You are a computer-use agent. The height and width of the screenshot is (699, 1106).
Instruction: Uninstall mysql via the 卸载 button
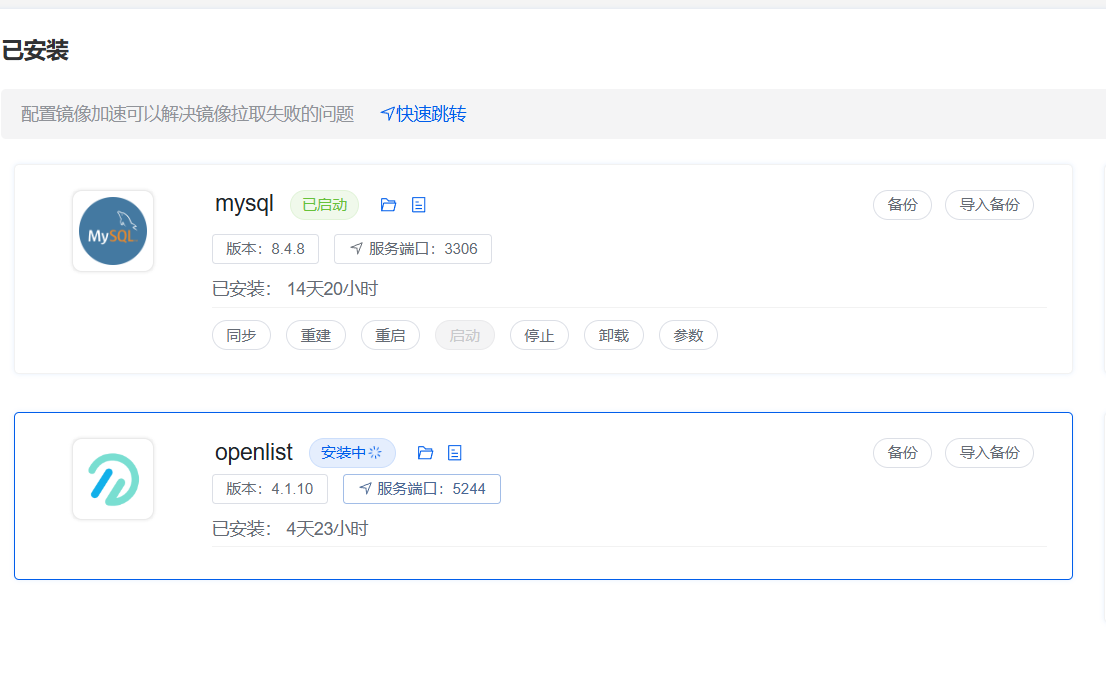pos(614,336)
